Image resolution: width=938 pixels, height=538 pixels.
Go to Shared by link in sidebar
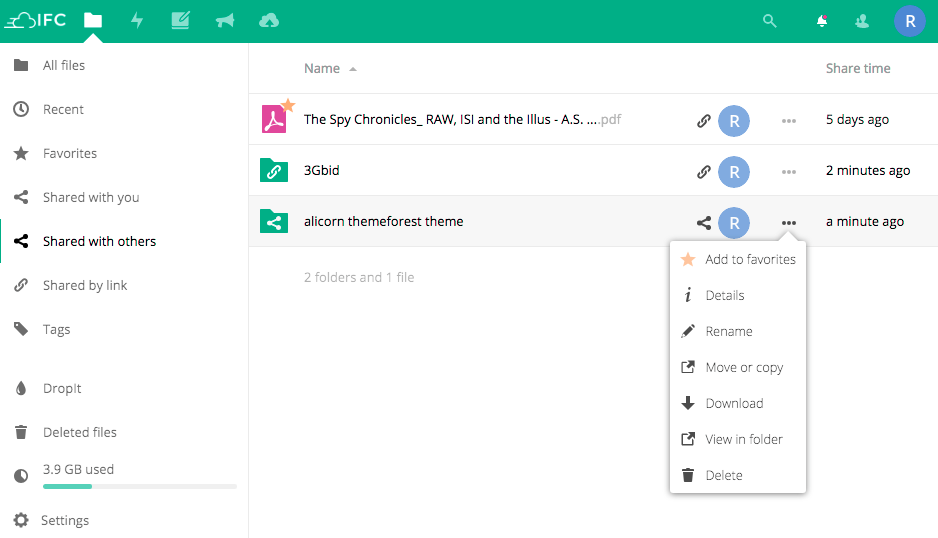85,285
